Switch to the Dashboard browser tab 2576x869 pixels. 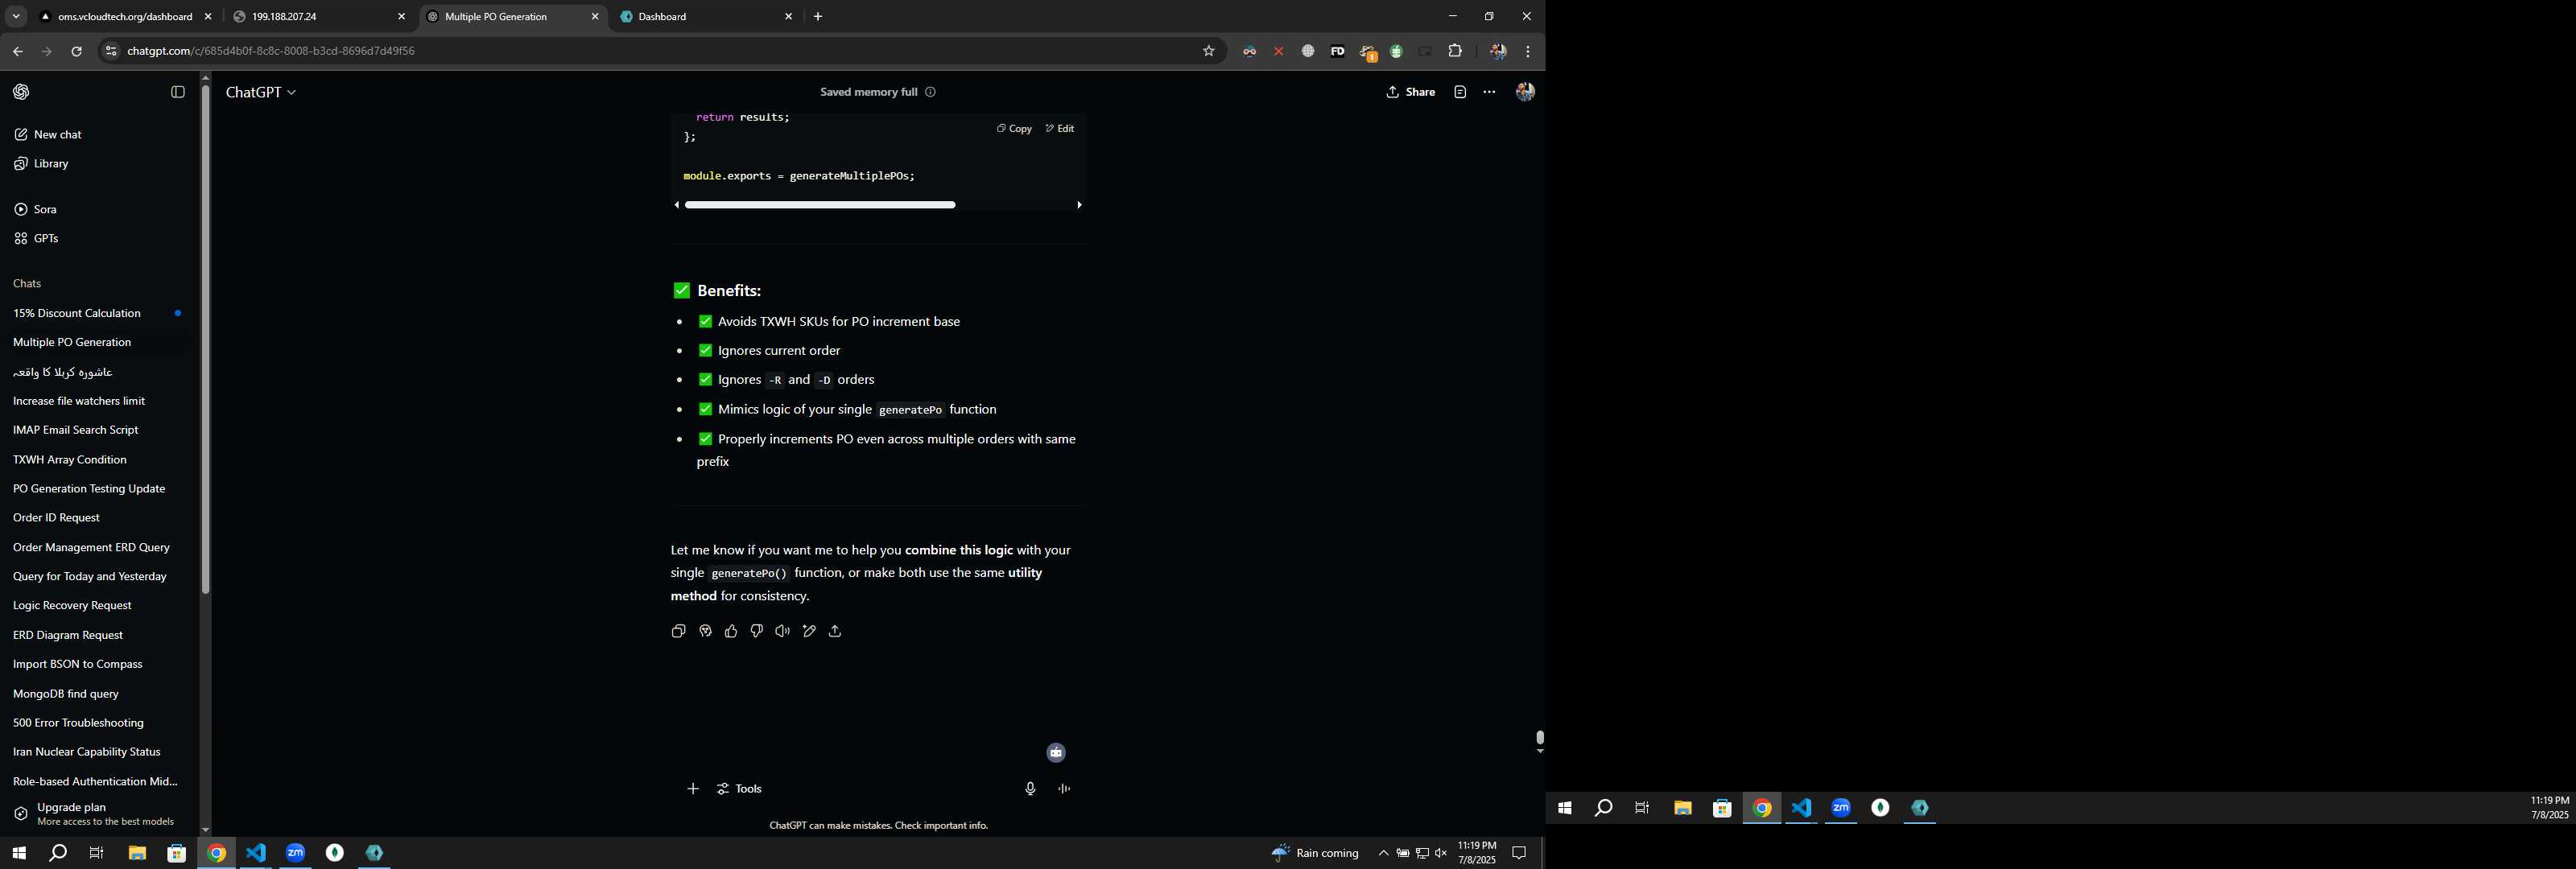click(x=705, y=17)
